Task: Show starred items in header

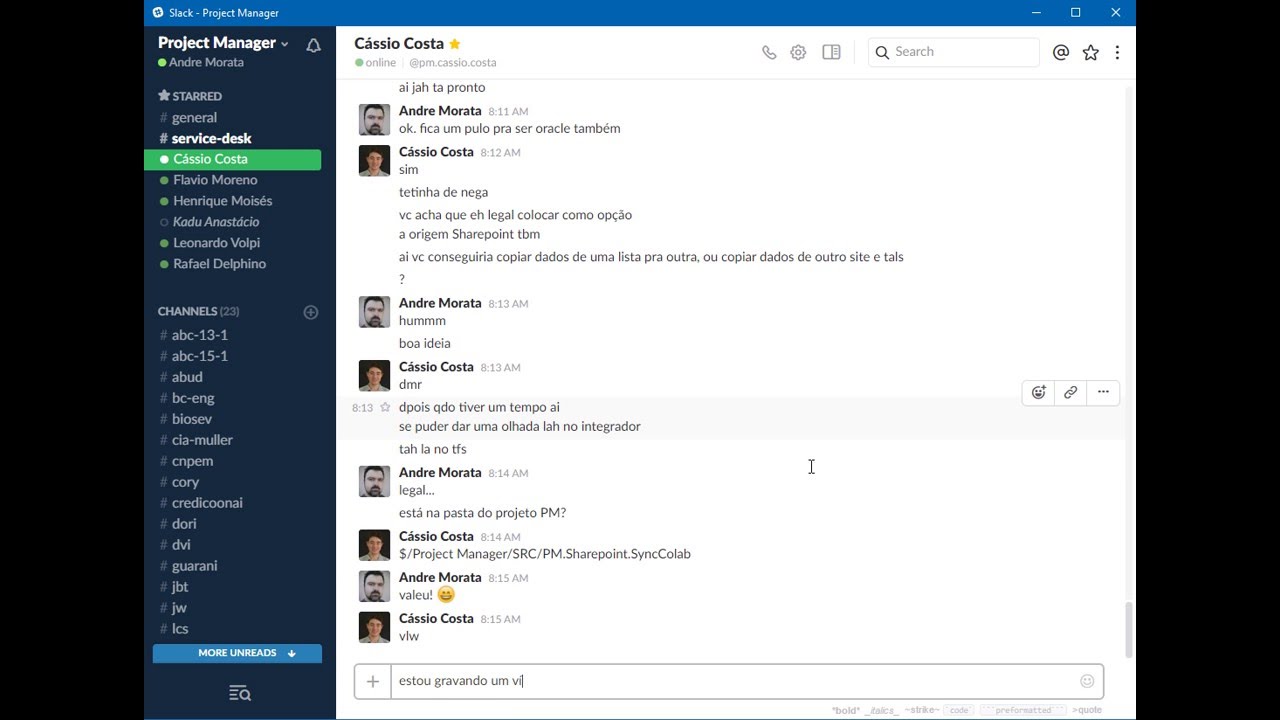Action: 1090,52
